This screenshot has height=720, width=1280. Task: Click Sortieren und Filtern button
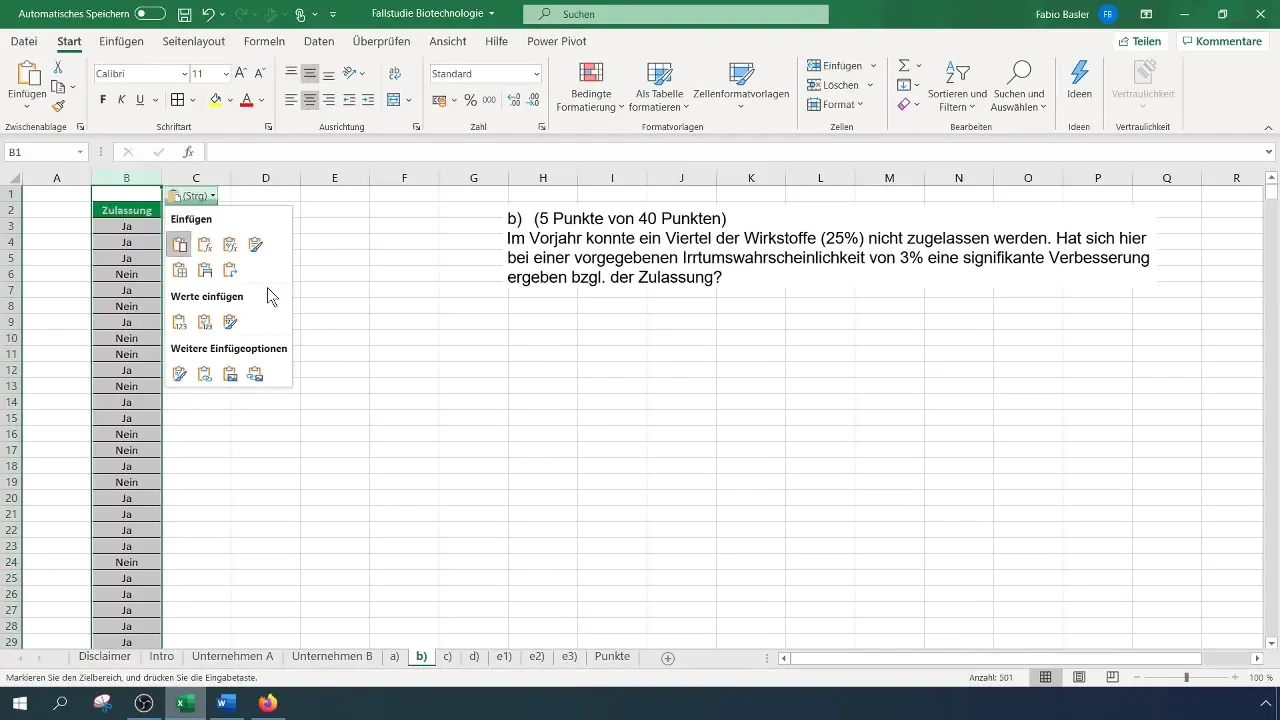tap(958, 86)
